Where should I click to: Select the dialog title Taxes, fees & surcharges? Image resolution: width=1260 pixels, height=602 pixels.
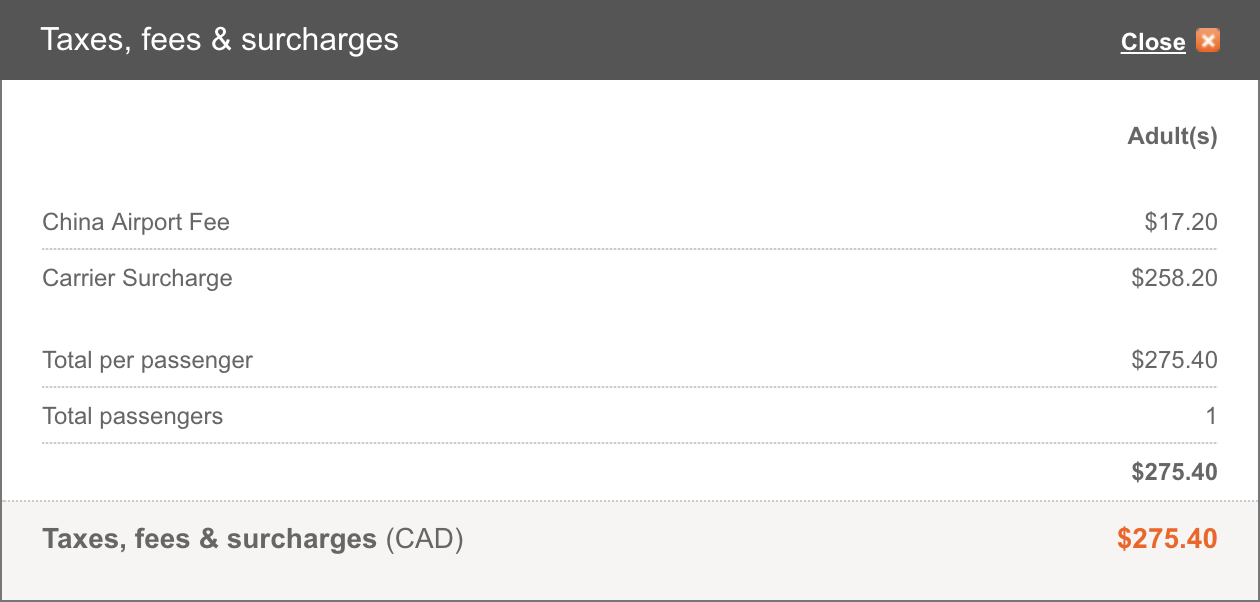point(219,40)
